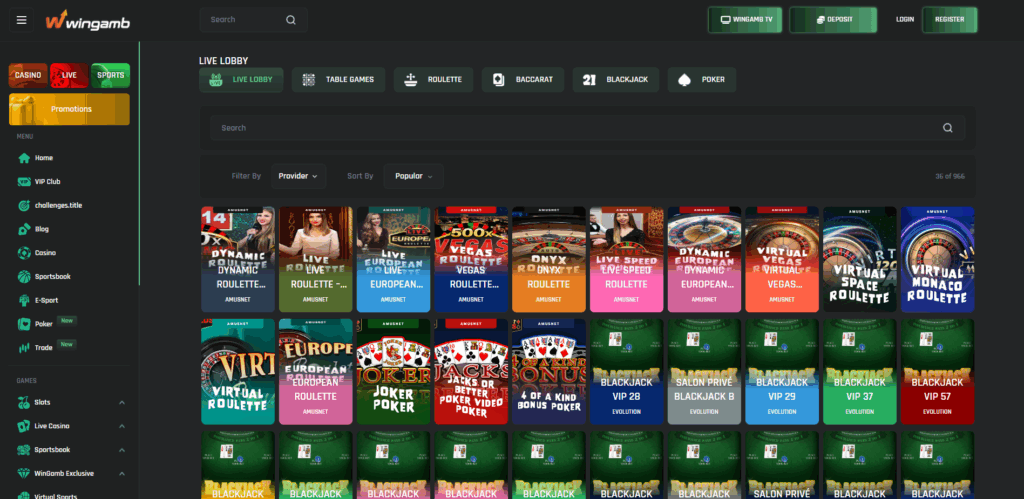The width and height of the screenshot is (1024, 499).
Task: Click the Trade icon in sidebar
Action: click(24, 347)
